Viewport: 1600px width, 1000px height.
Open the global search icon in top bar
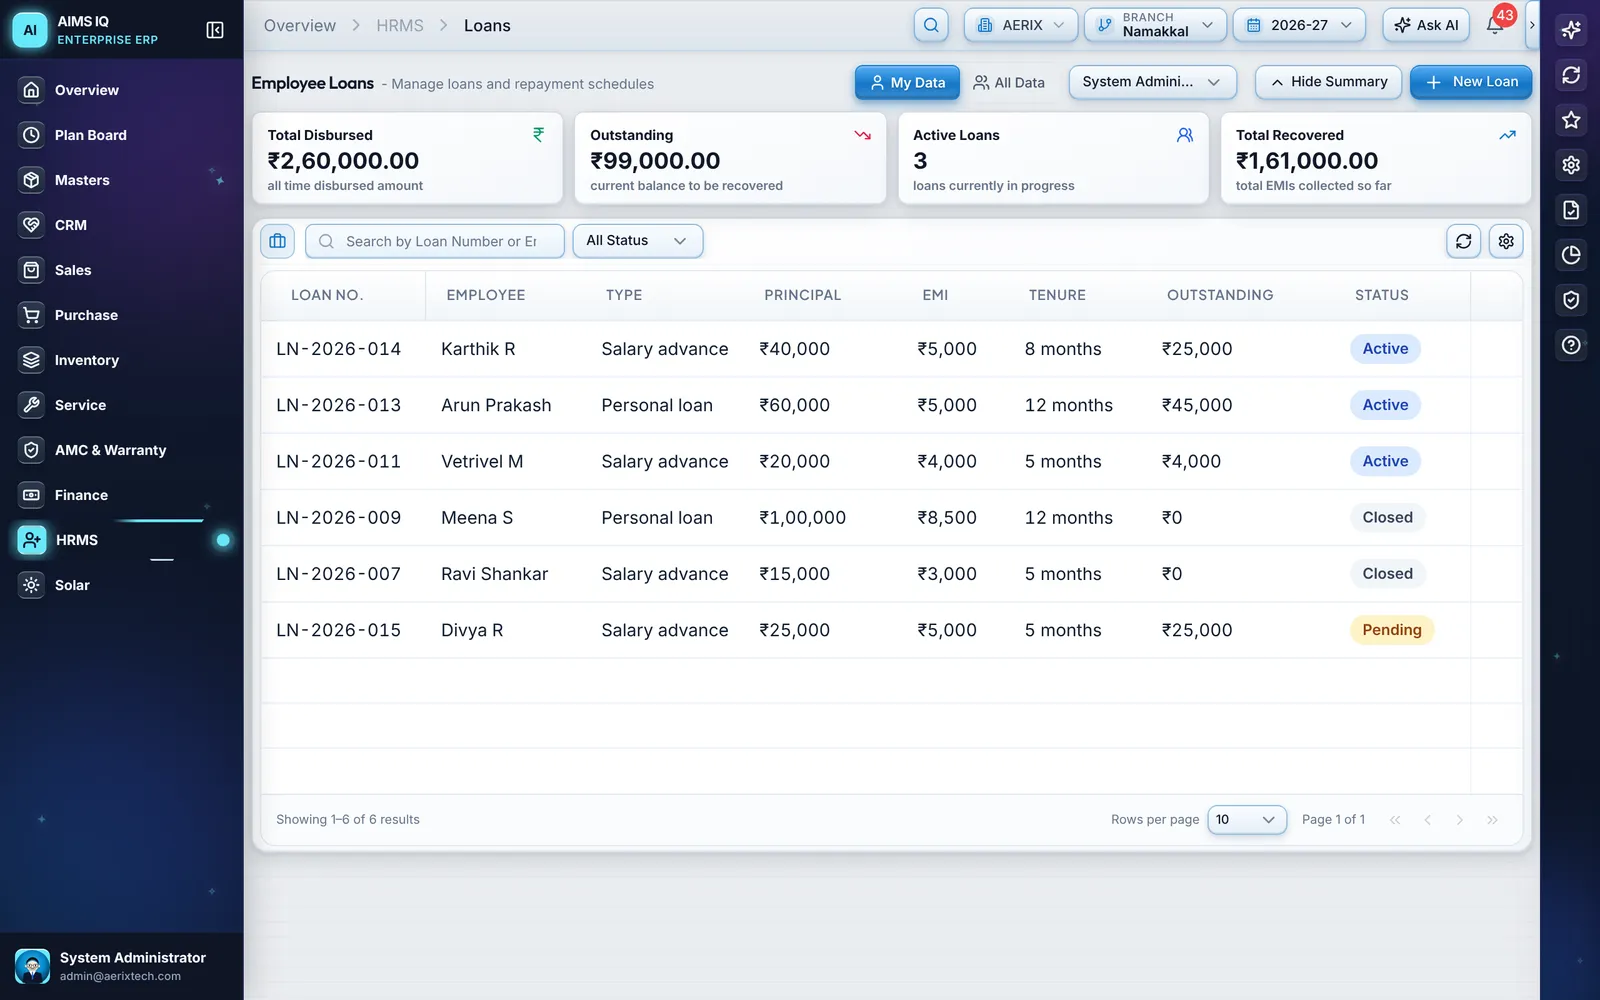coord(931,25)
